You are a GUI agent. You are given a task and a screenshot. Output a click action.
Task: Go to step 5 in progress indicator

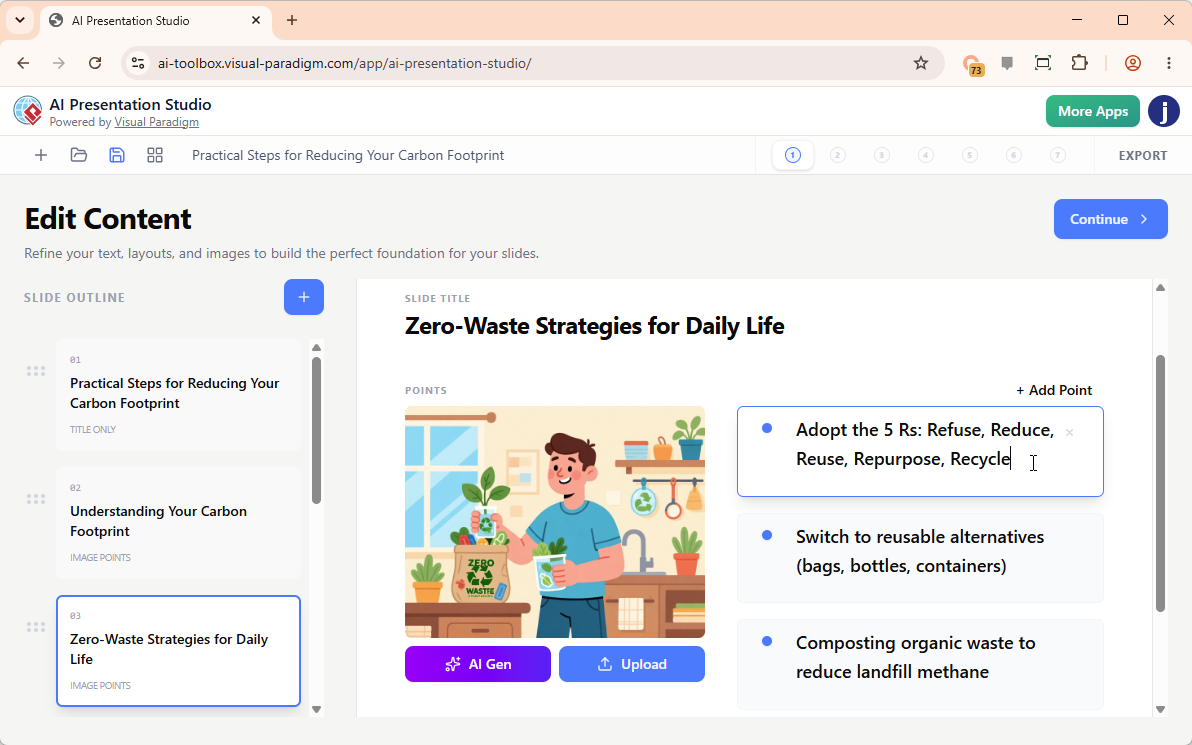point(969,155)
